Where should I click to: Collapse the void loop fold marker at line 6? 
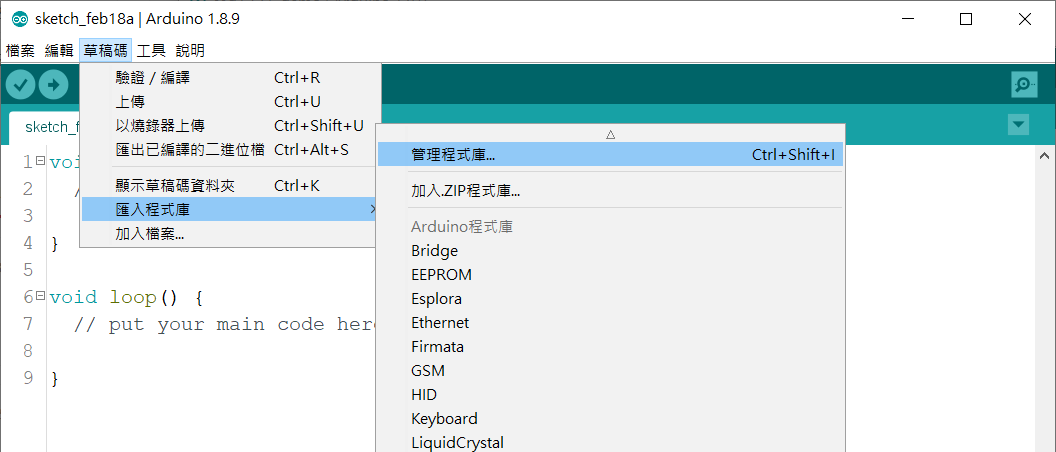pos(40,296)
